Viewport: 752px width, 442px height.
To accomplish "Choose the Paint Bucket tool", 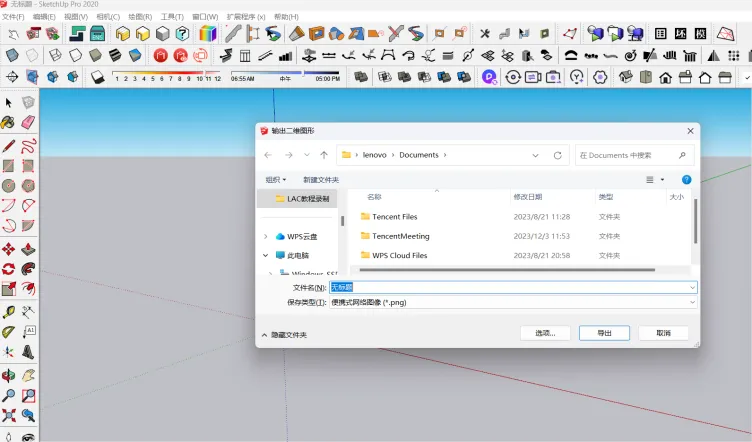I will point(8,122).
